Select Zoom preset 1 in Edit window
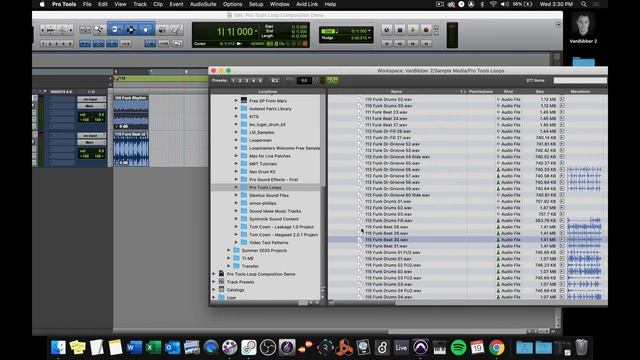The height and width of the screenshot is (360, 640). pos(43,43)
